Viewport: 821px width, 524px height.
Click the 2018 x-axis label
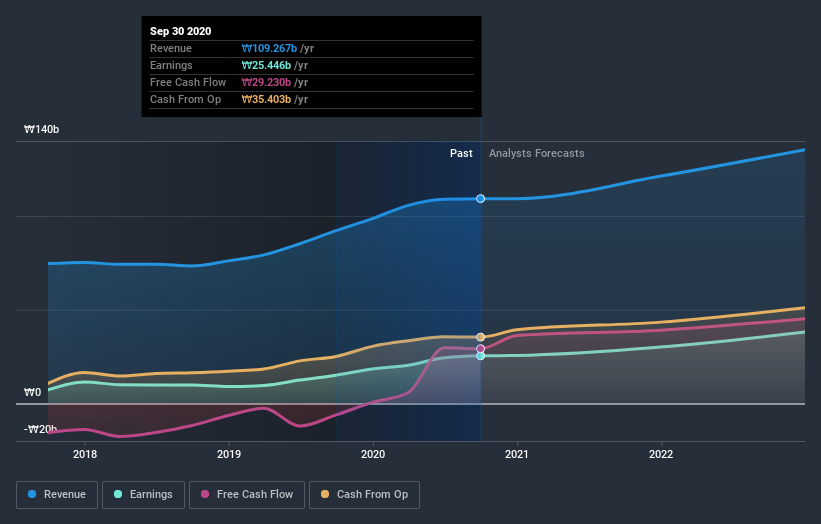coord(85,454)
